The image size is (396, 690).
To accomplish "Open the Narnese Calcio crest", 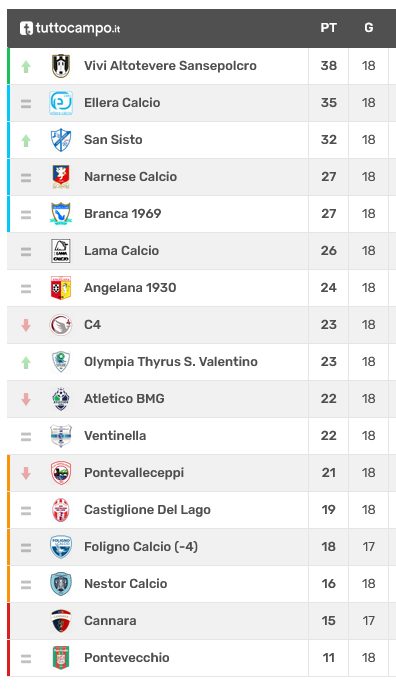I will 61,177.
